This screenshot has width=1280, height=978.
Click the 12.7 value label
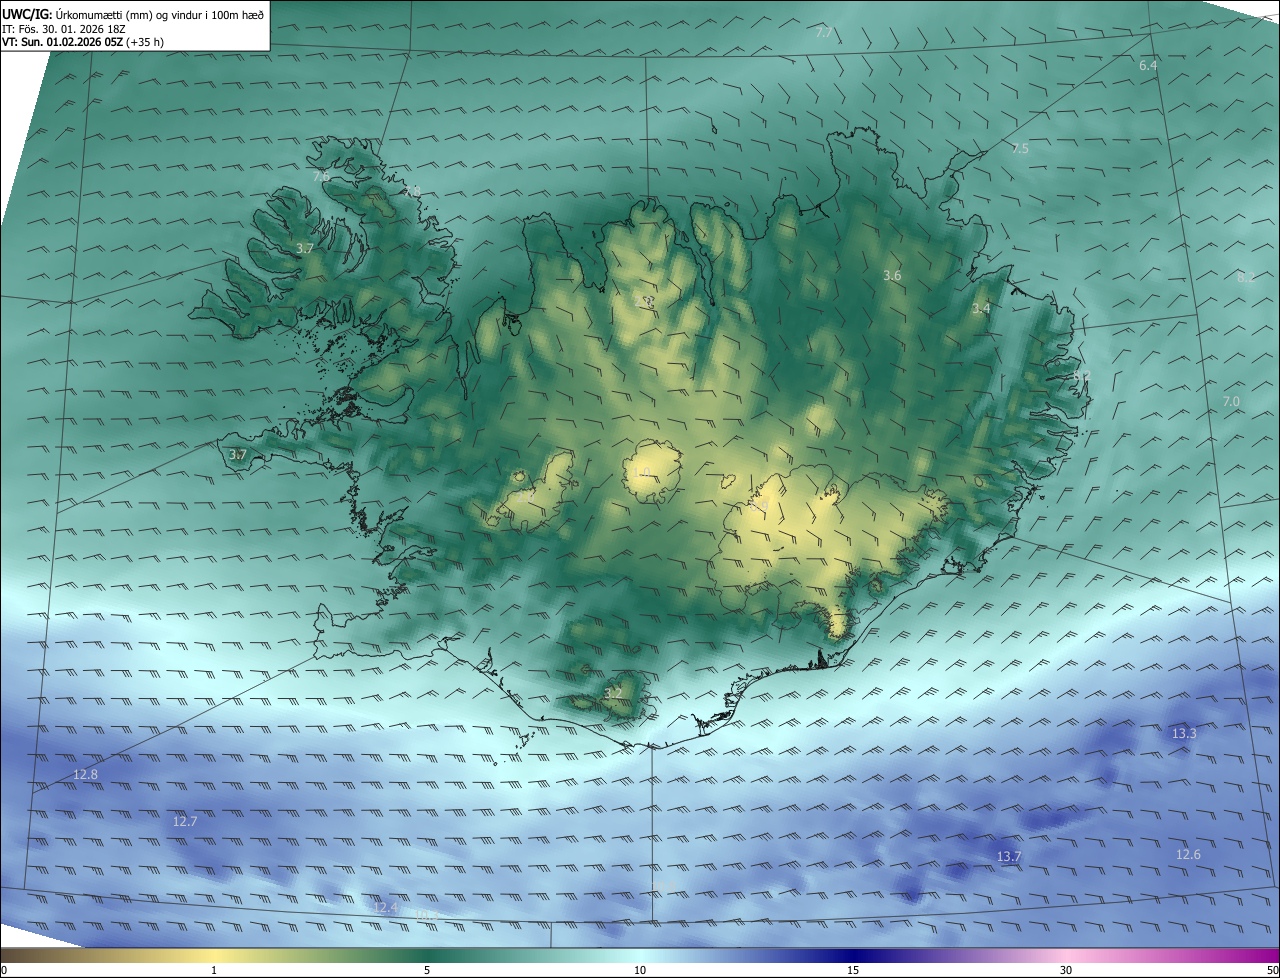(185, 821)
